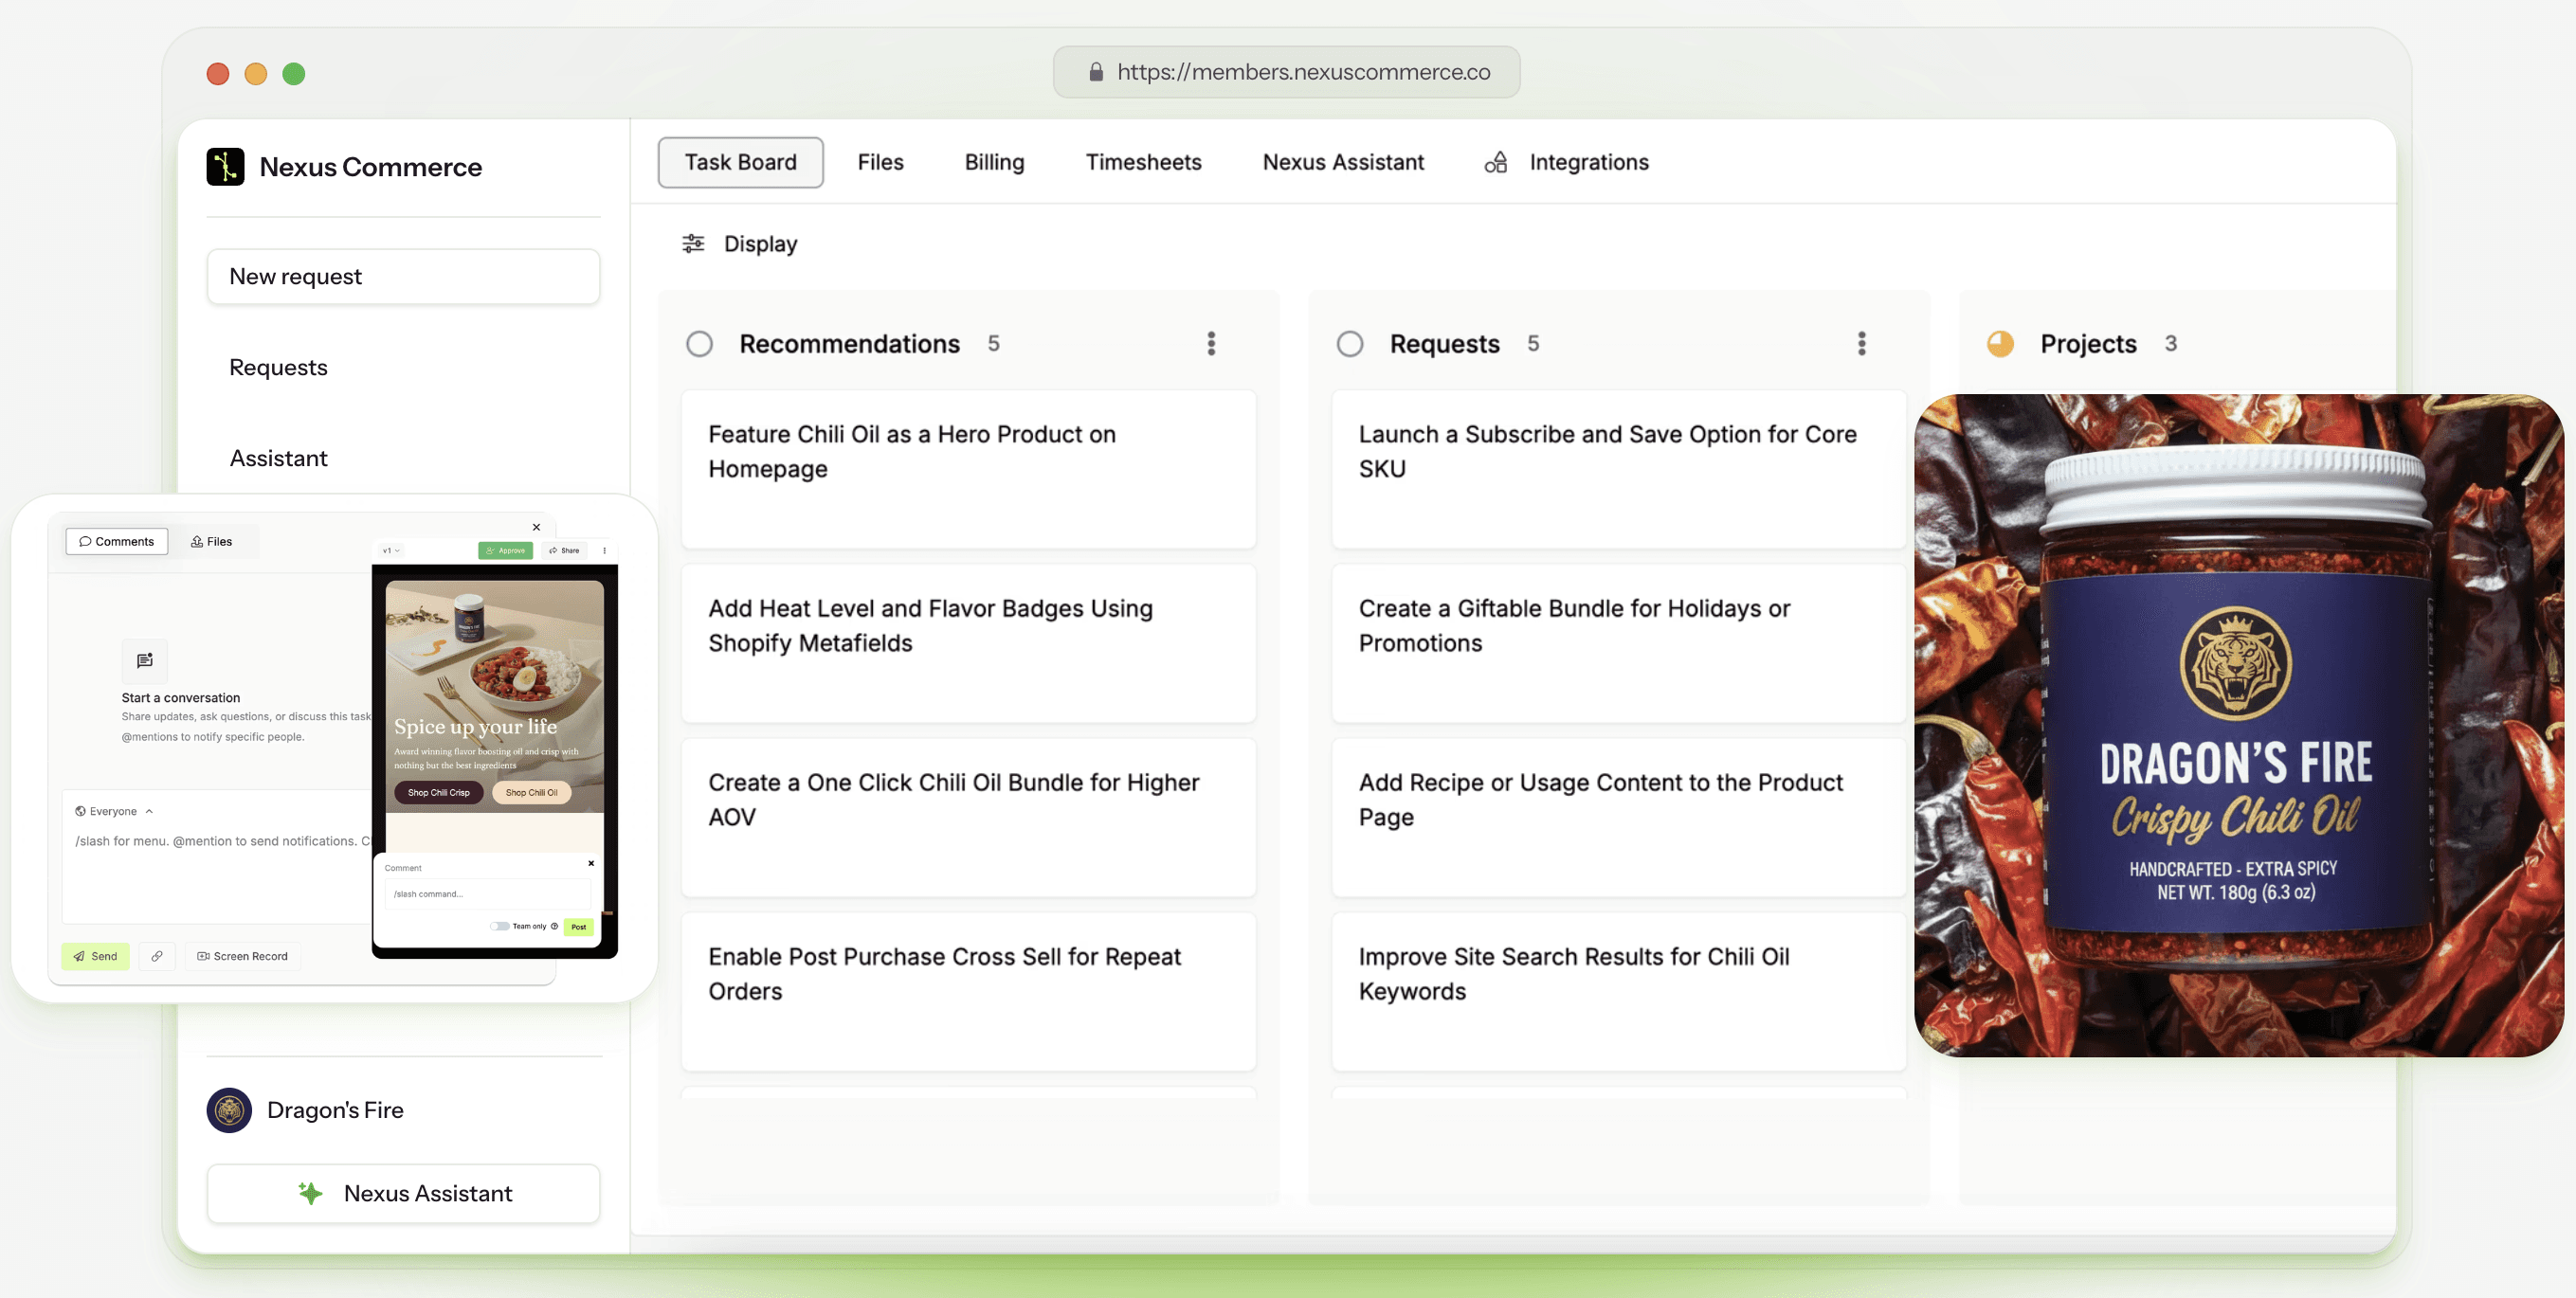Click the Display filter sliders icon

[x=693, y=244]
